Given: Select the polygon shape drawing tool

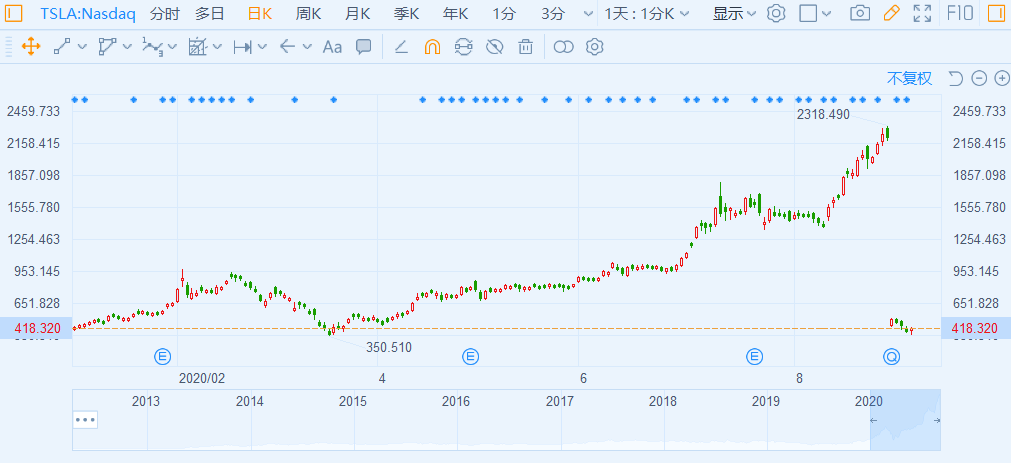Looking at the screenshot, I should coord(106,46).
